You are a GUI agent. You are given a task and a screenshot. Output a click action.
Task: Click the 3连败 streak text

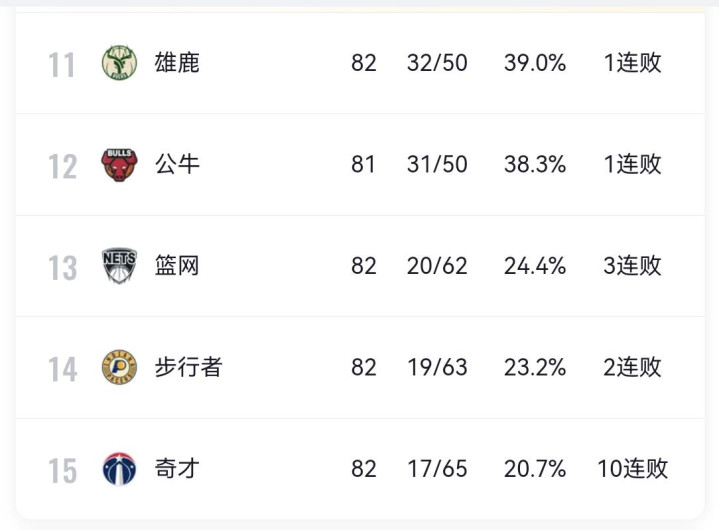pyautogui.click(x=632, y=266)
